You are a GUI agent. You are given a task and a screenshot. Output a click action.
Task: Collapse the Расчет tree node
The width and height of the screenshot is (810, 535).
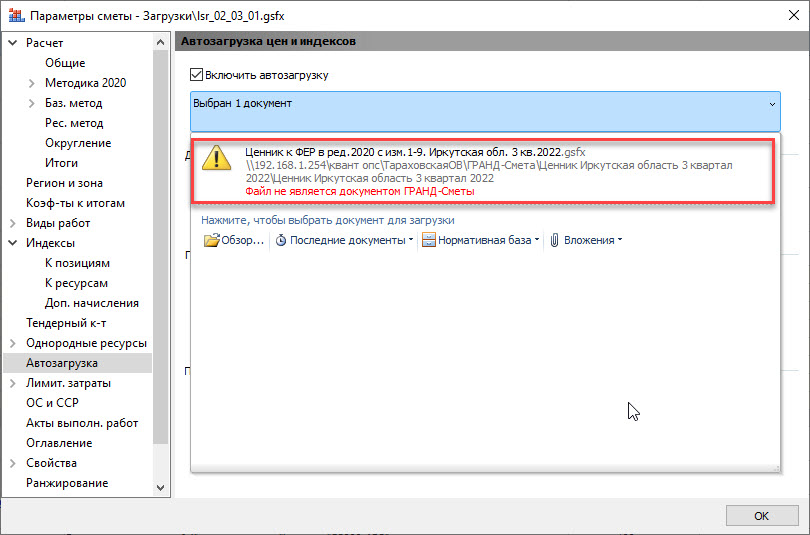[x=13, y=43]
